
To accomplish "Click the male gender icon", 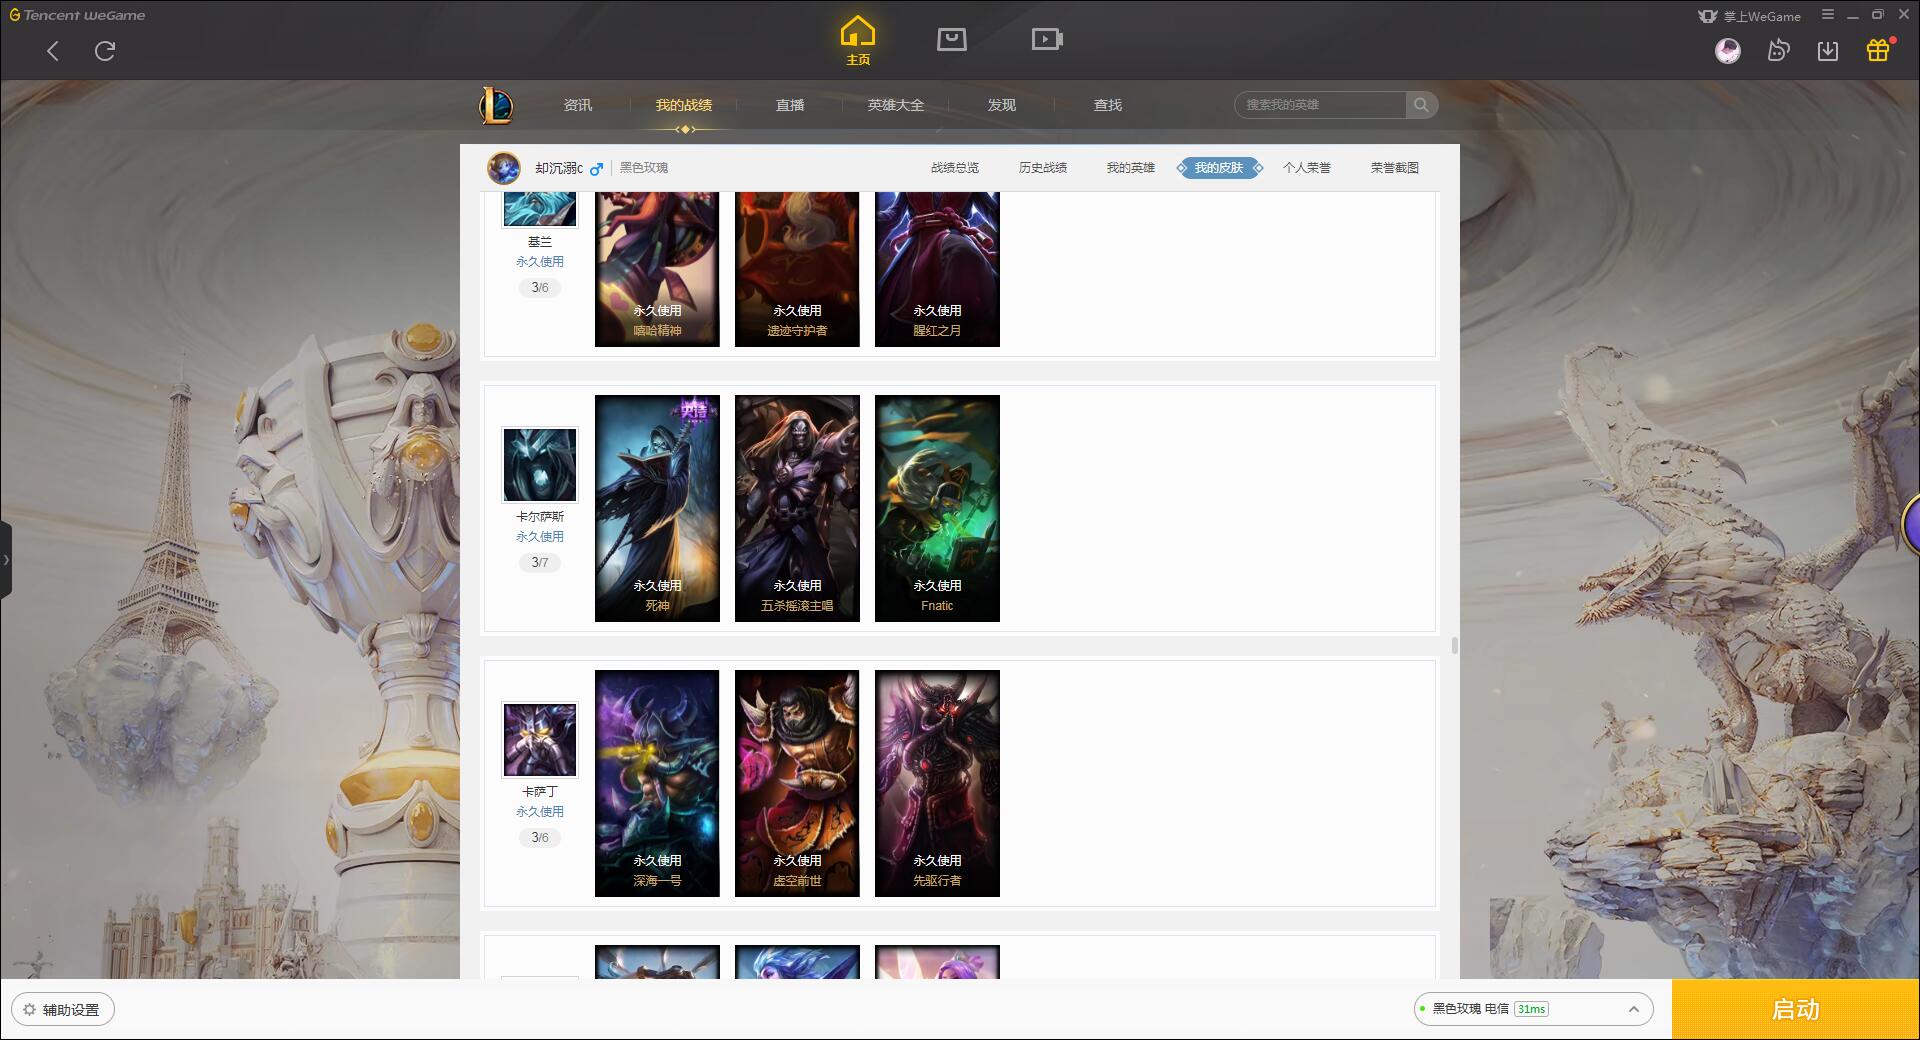I will tap(596, 169).
